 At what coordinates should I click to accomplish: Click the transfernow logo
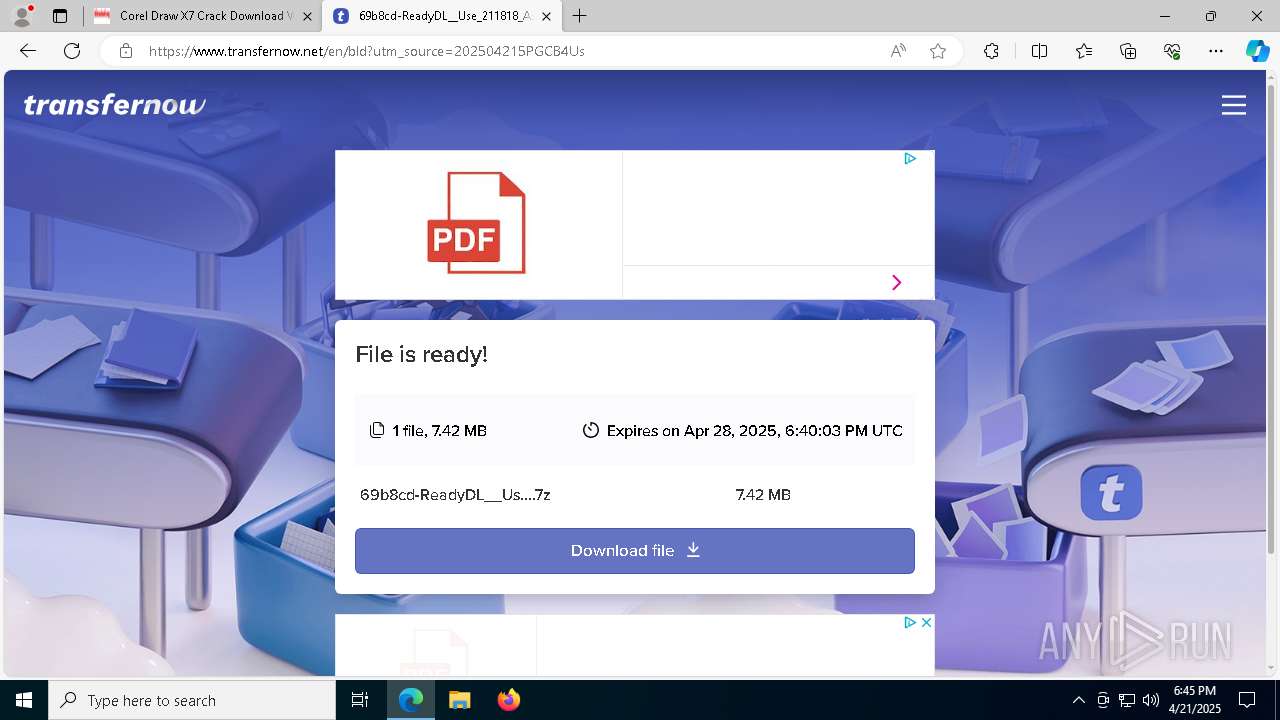pyautogui.click(x=114, y=105)
